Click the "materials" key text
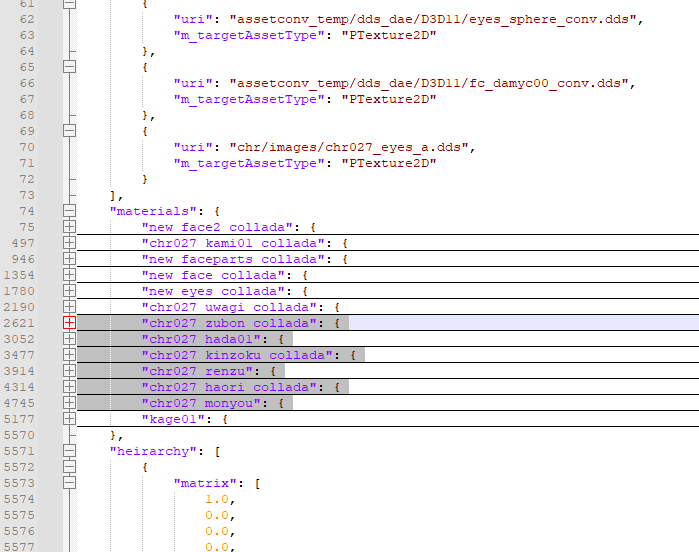The height and width of the screenshot is (552, 699). [153, 211]
